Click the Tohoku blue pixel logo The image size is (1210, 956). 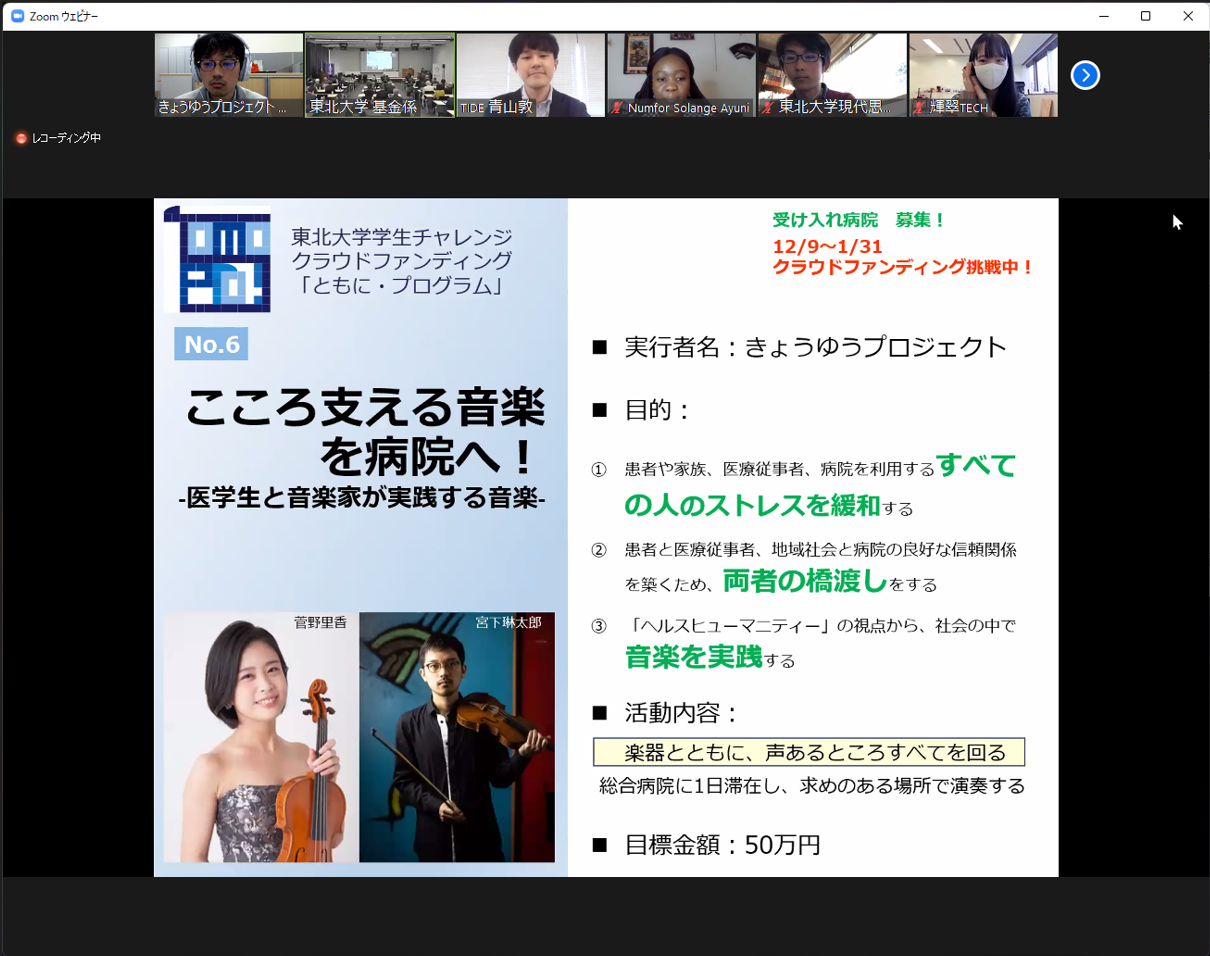(217, 259)
